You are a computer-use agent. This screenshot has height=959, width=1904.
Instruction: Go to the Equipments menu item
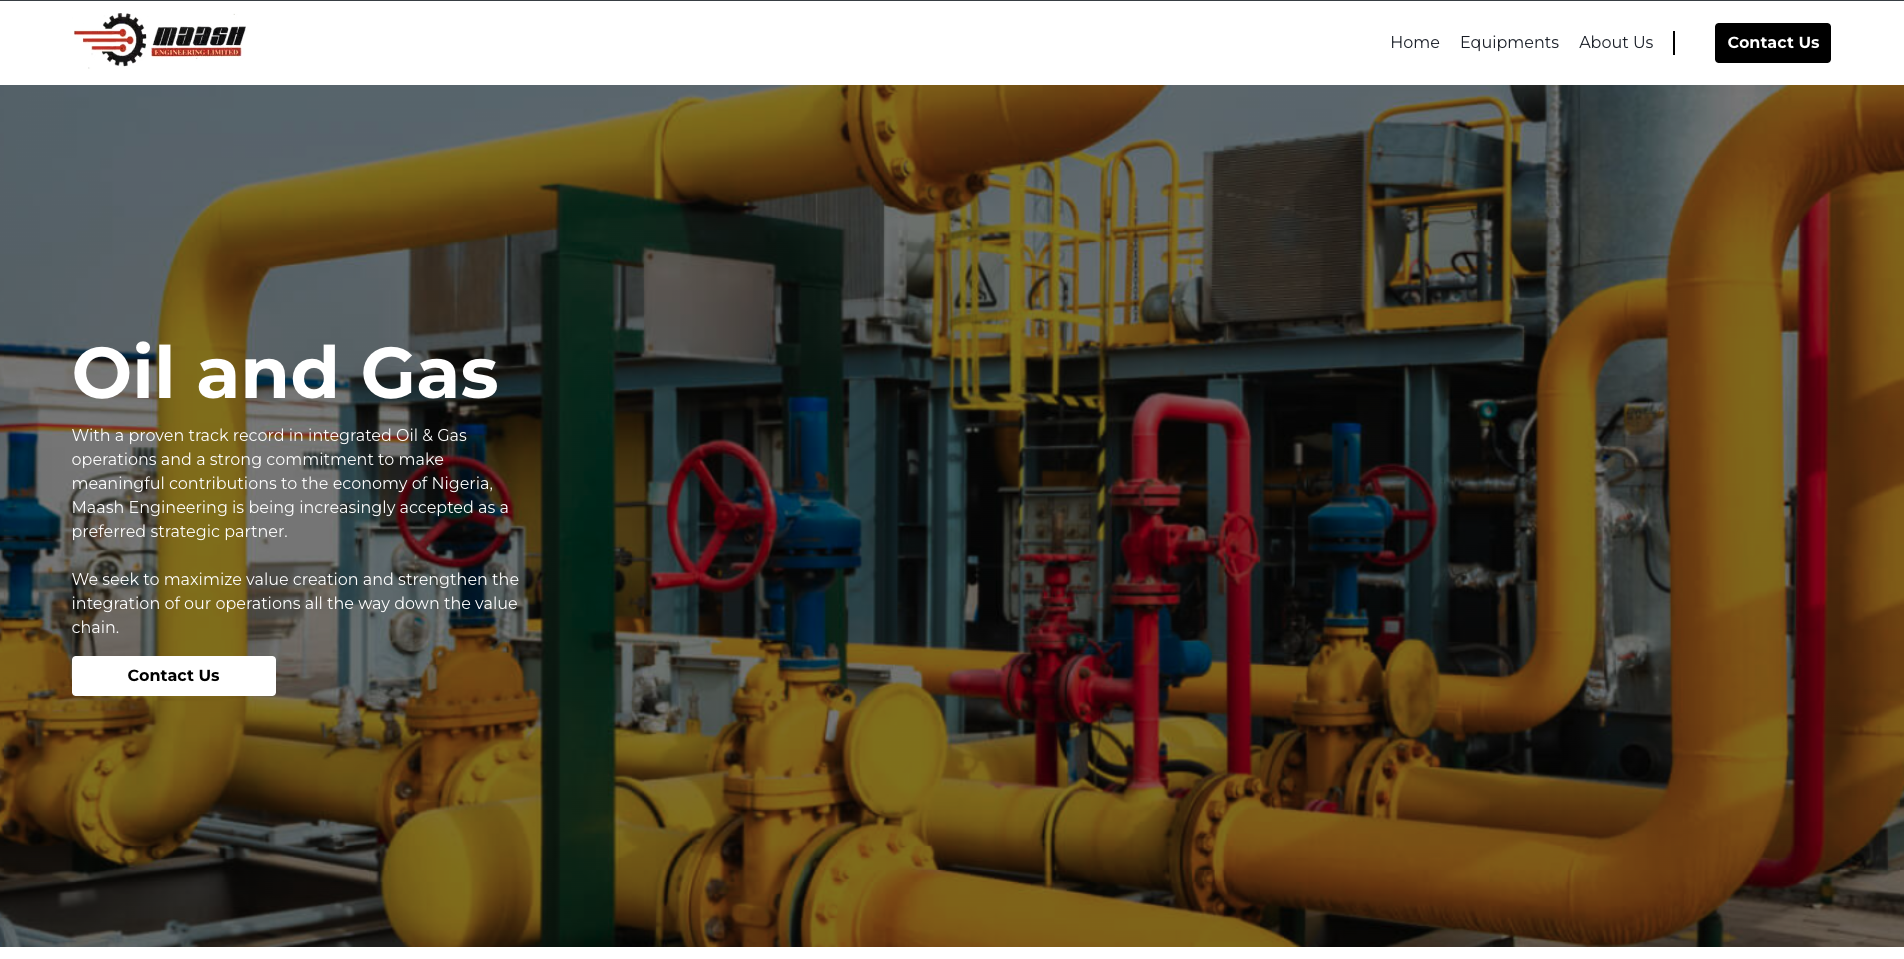(x=1509, y=42)
